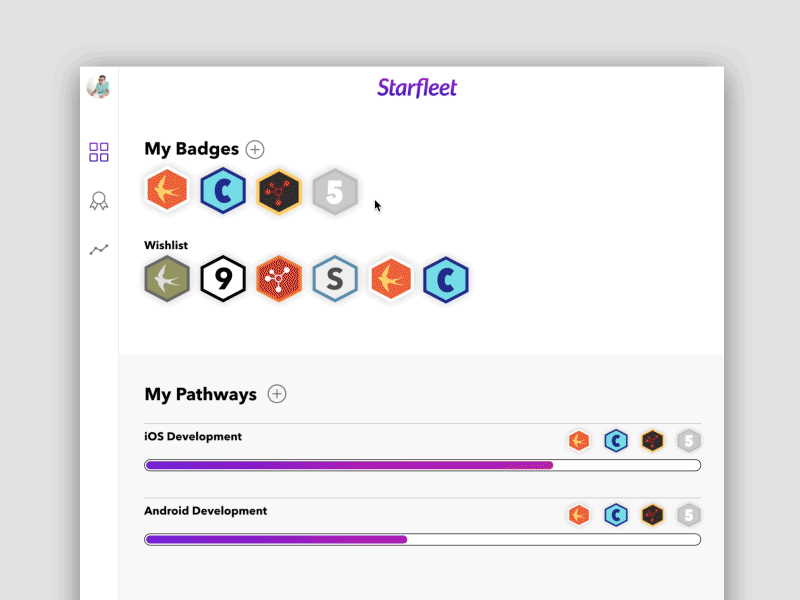This screenshot has width=800, height=600.
Task: Click the iOS Development progress bar
Action: click(422, 465)
